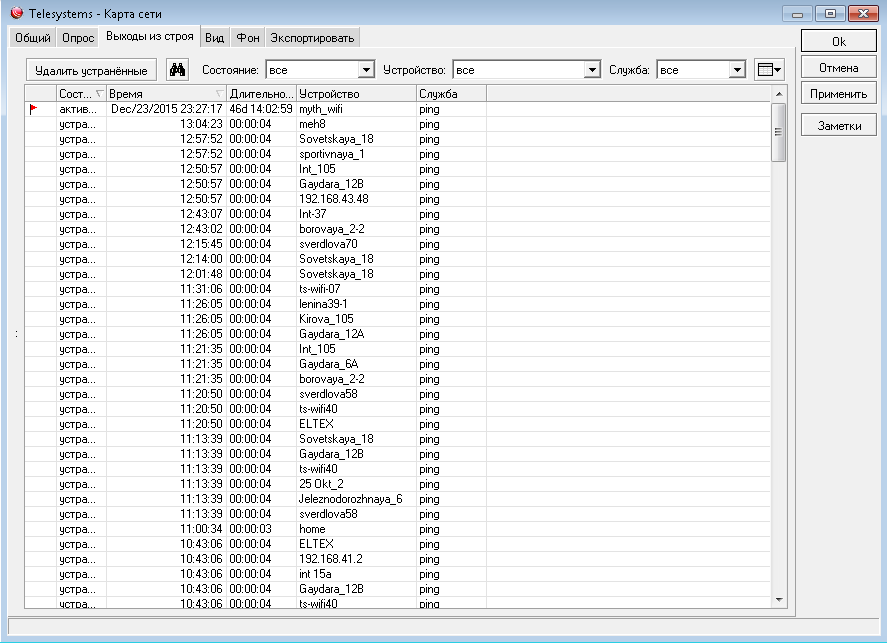Click the binoculars find icon
The width and height of the screenshot is (887, 643).
point(178,70)
